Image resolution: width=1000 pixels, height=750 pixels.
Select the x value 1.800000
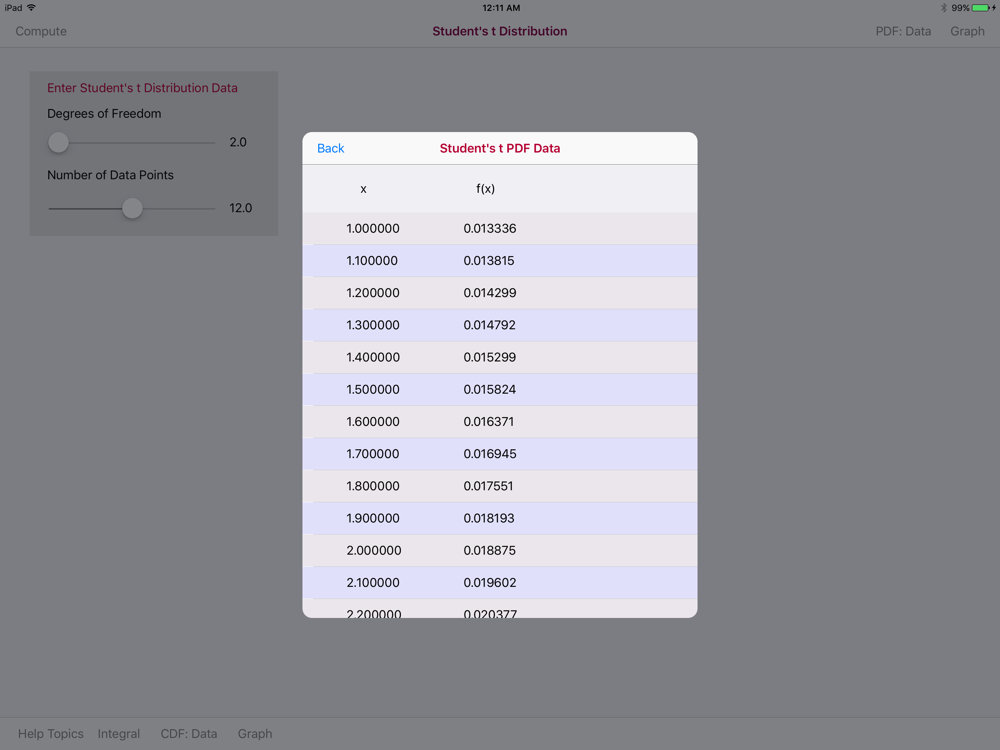point(373,486)
